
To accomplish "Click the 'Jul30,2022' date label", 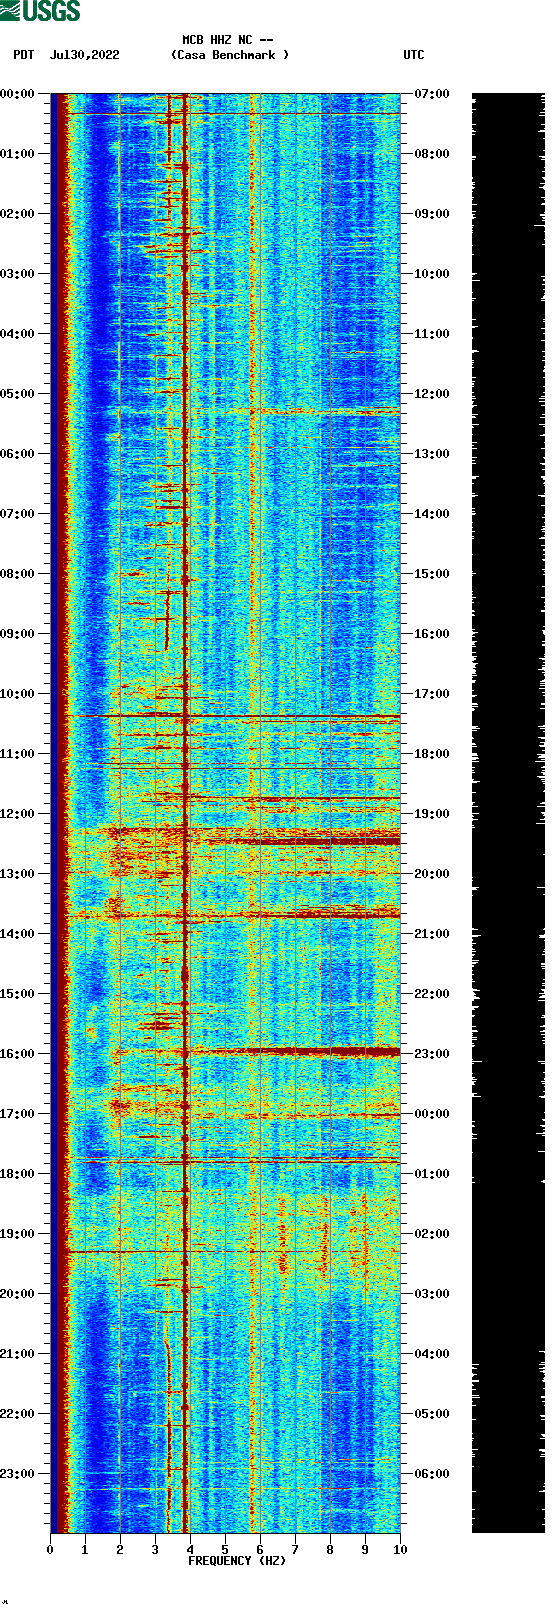I will [x=84, y=55].
